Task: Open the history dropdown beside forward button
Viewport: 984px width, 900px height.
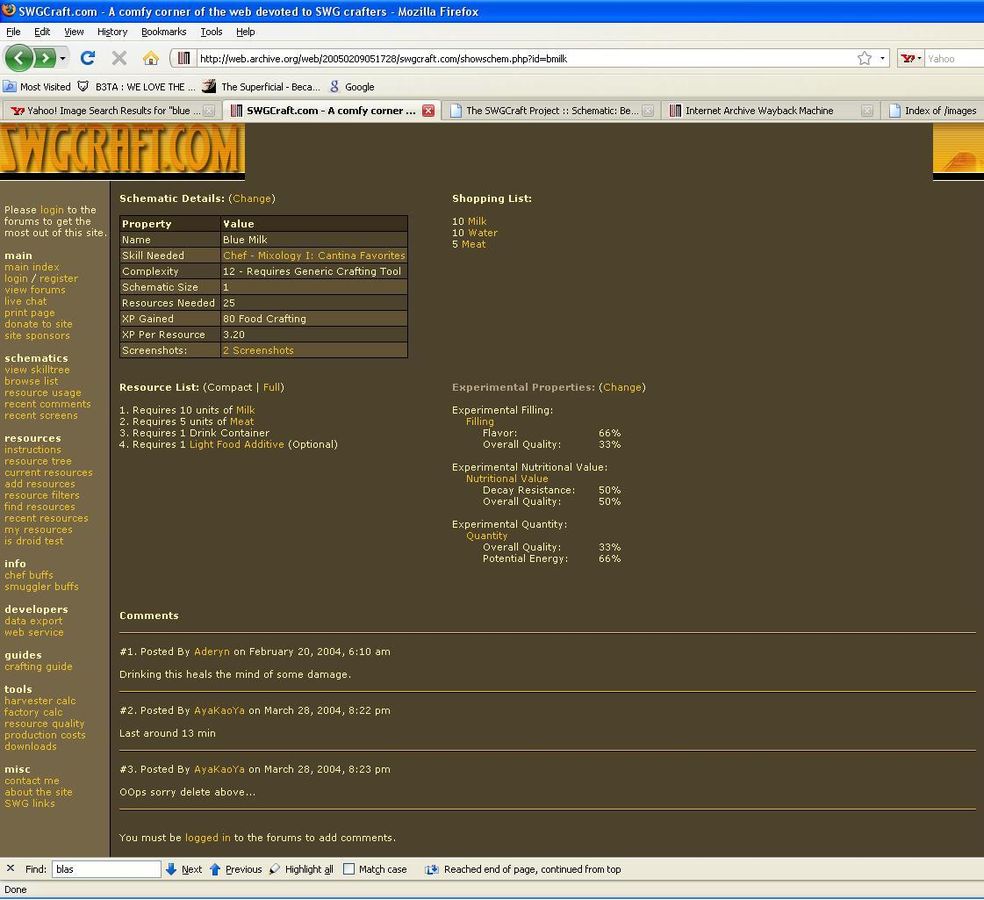Action: (x=63, y=58)
